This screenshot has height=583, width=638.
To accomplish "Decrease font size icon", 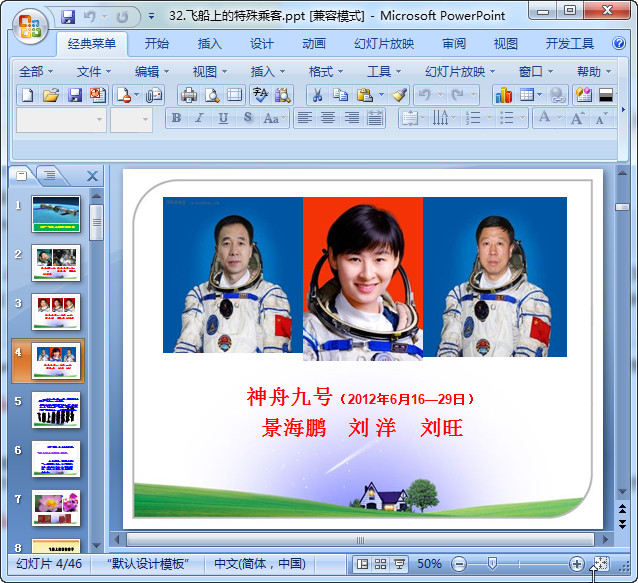I will 601,118.
